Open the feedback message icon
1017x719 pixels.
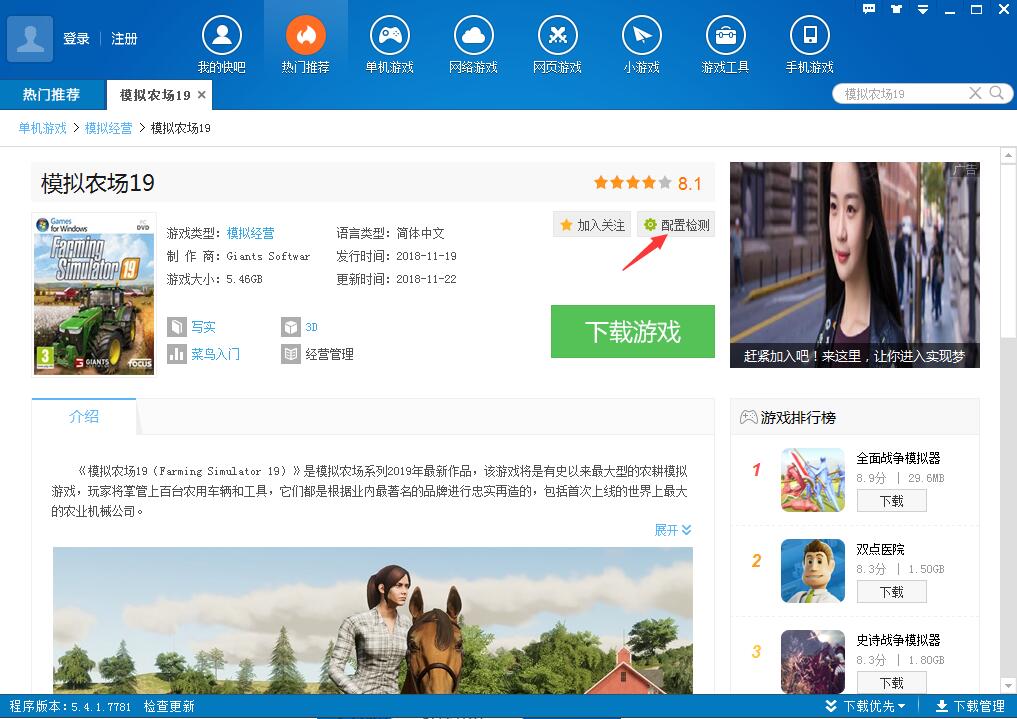tap(869, 9)
